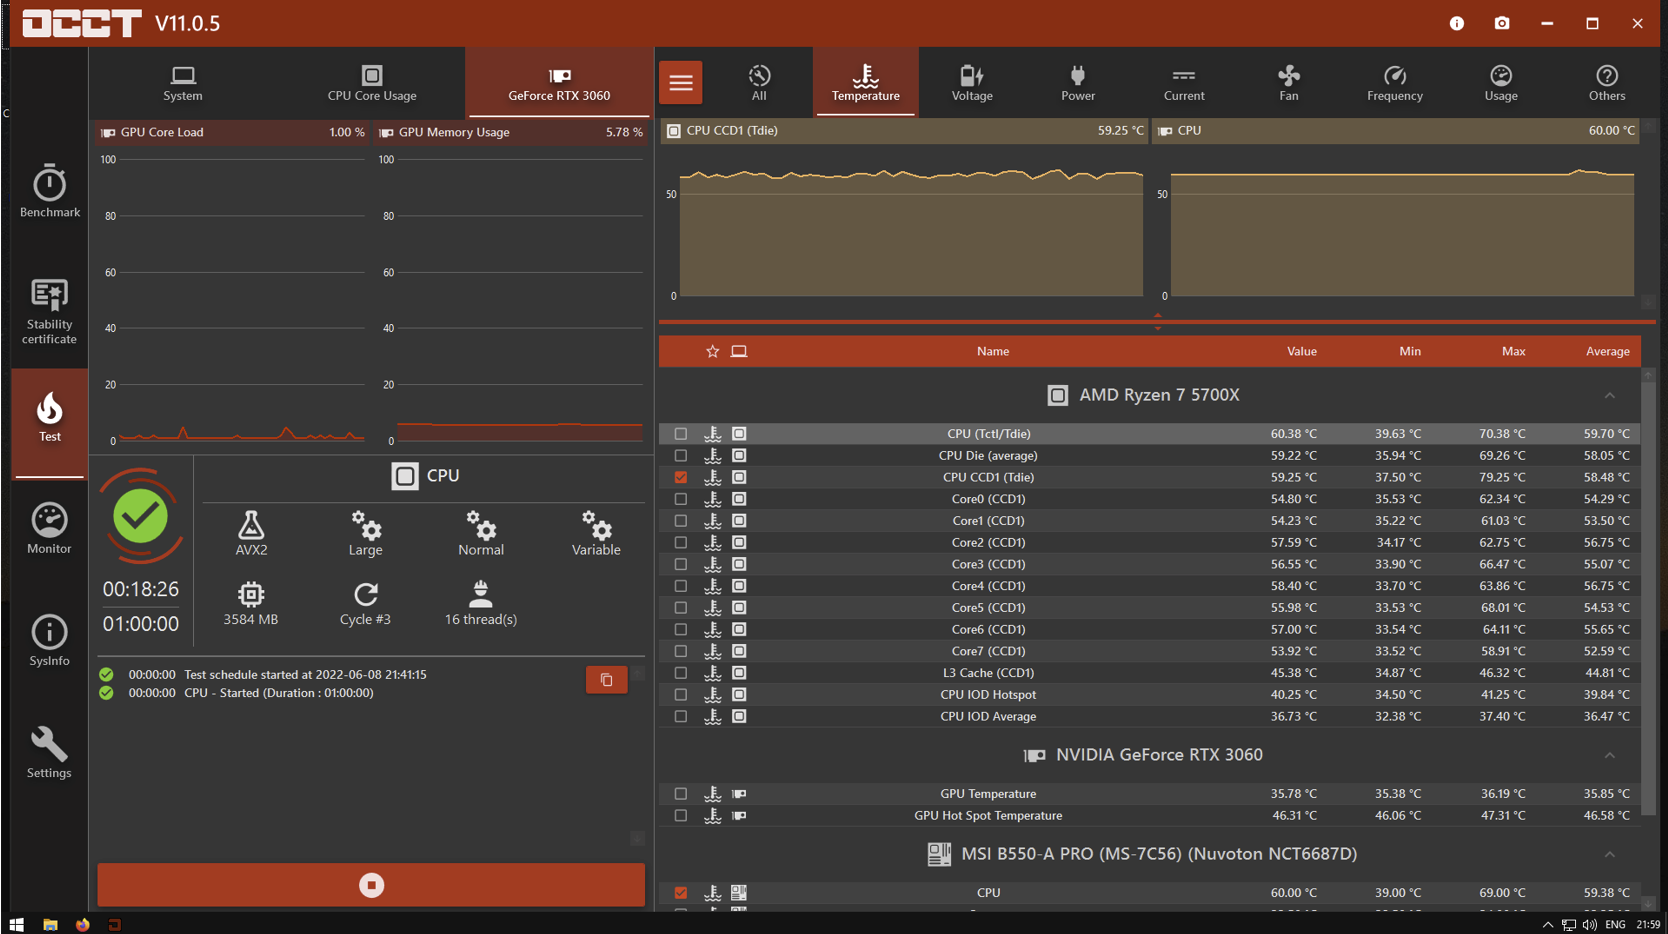This screenshot has height=934, width=1668.
Task: Switch to the System tab
Action: point(182,83)
